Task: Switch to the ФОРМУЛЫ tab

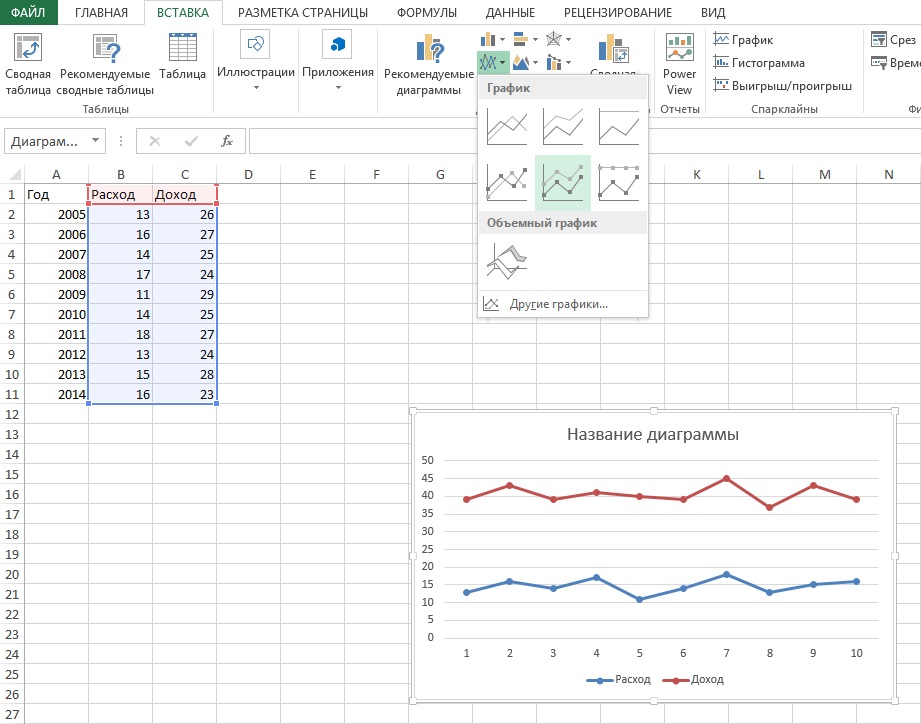Action: 426,13
